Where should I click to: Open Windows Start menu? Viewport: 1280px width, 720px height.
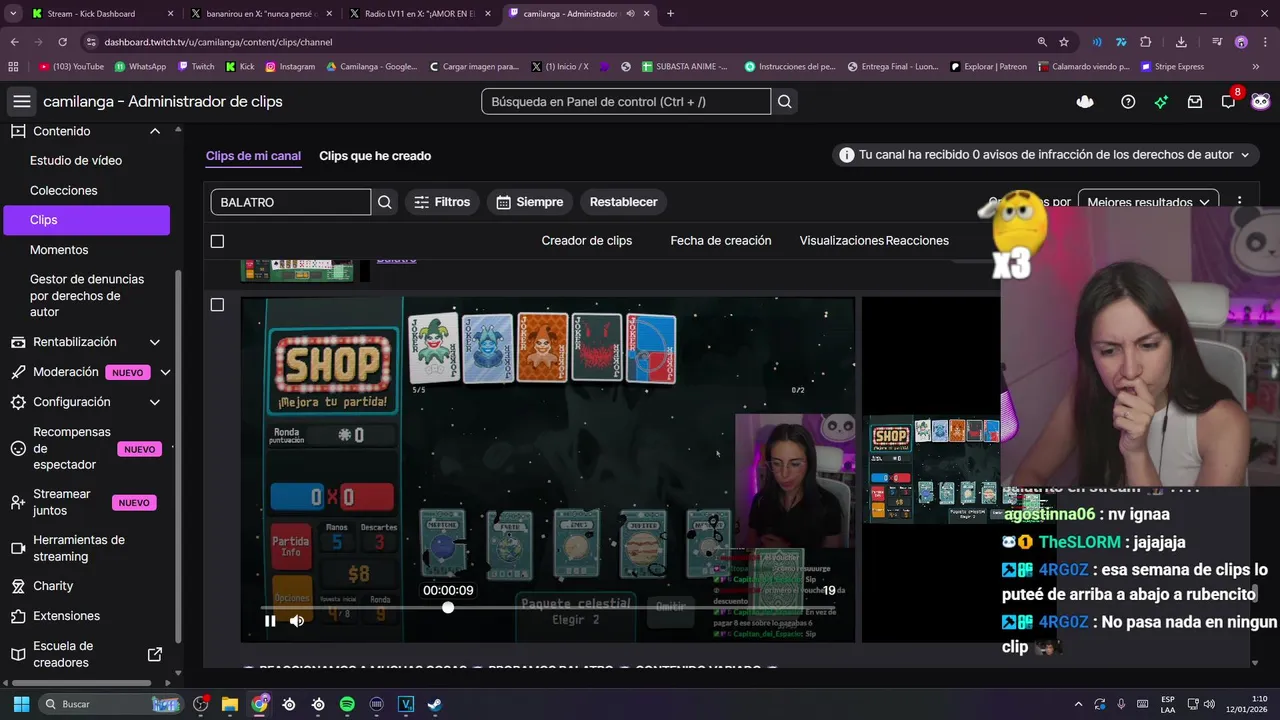point(21,704)
